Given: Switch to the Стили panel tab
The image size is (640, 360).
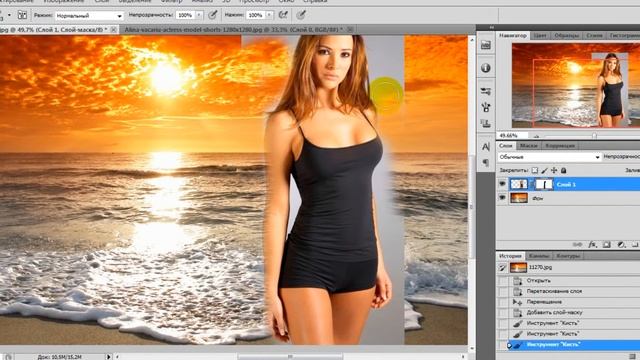Looking at the screenshot, I should click(x=594, y=36).
